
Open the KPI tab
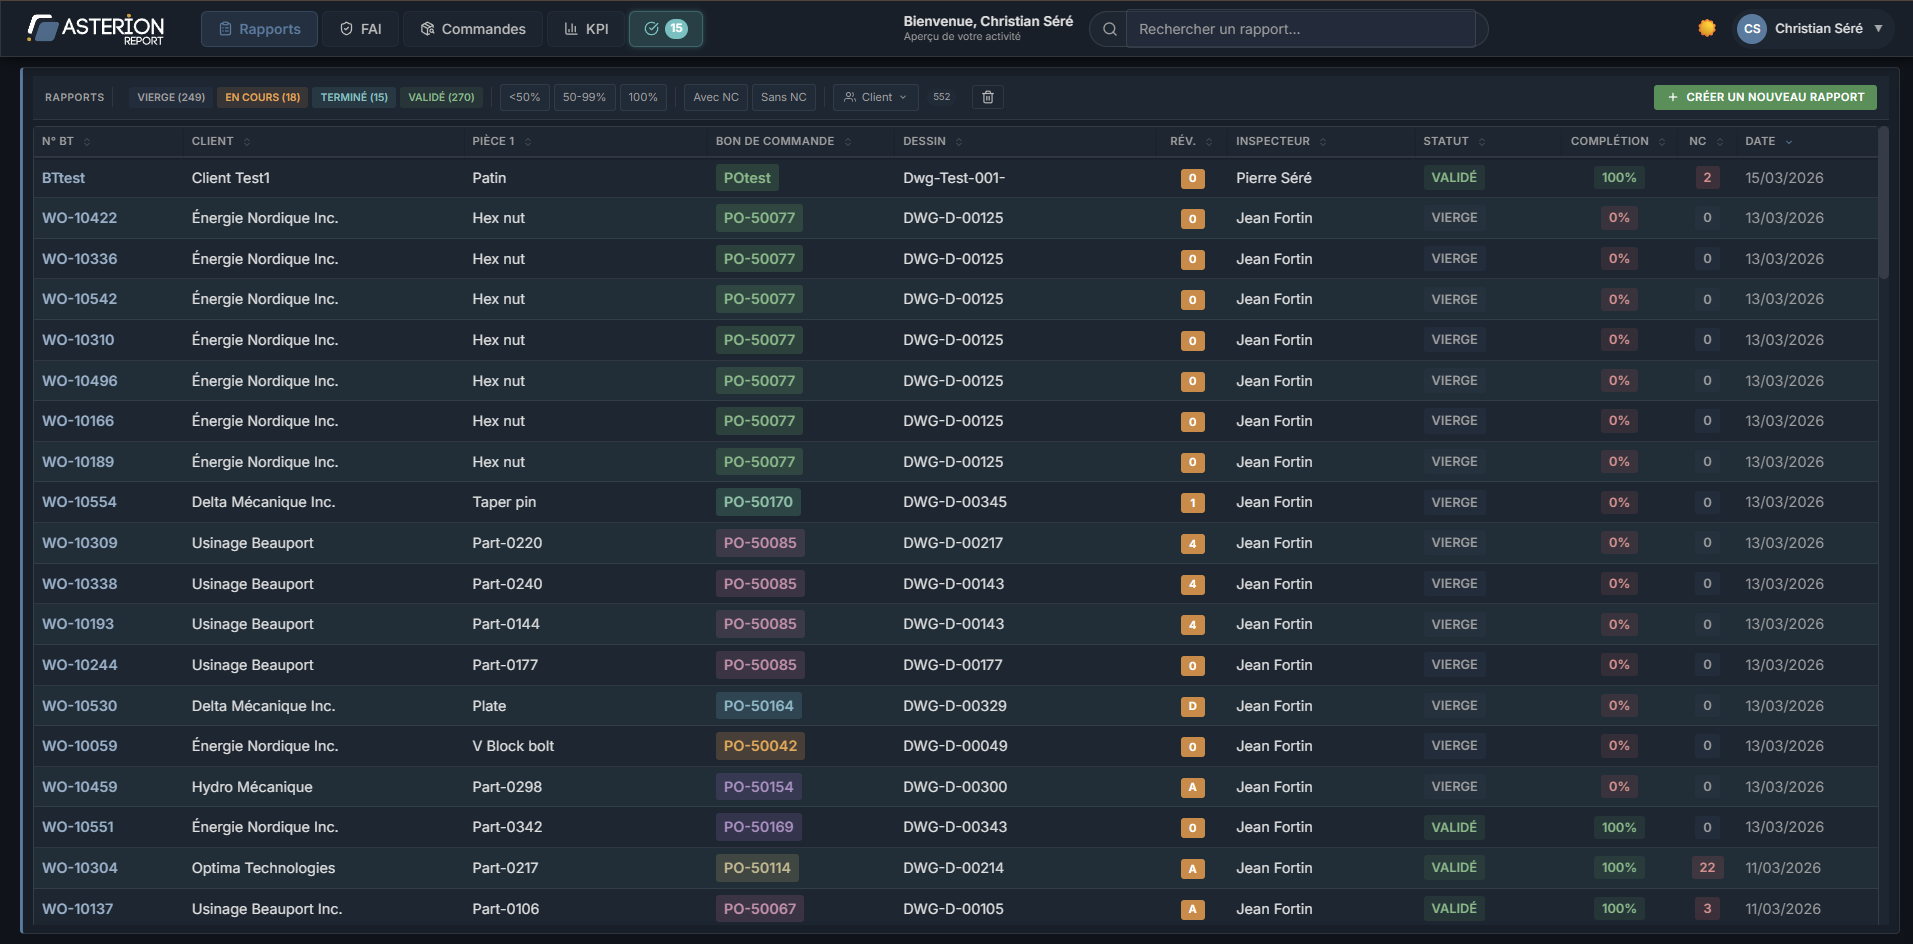[x=586, y=29]
